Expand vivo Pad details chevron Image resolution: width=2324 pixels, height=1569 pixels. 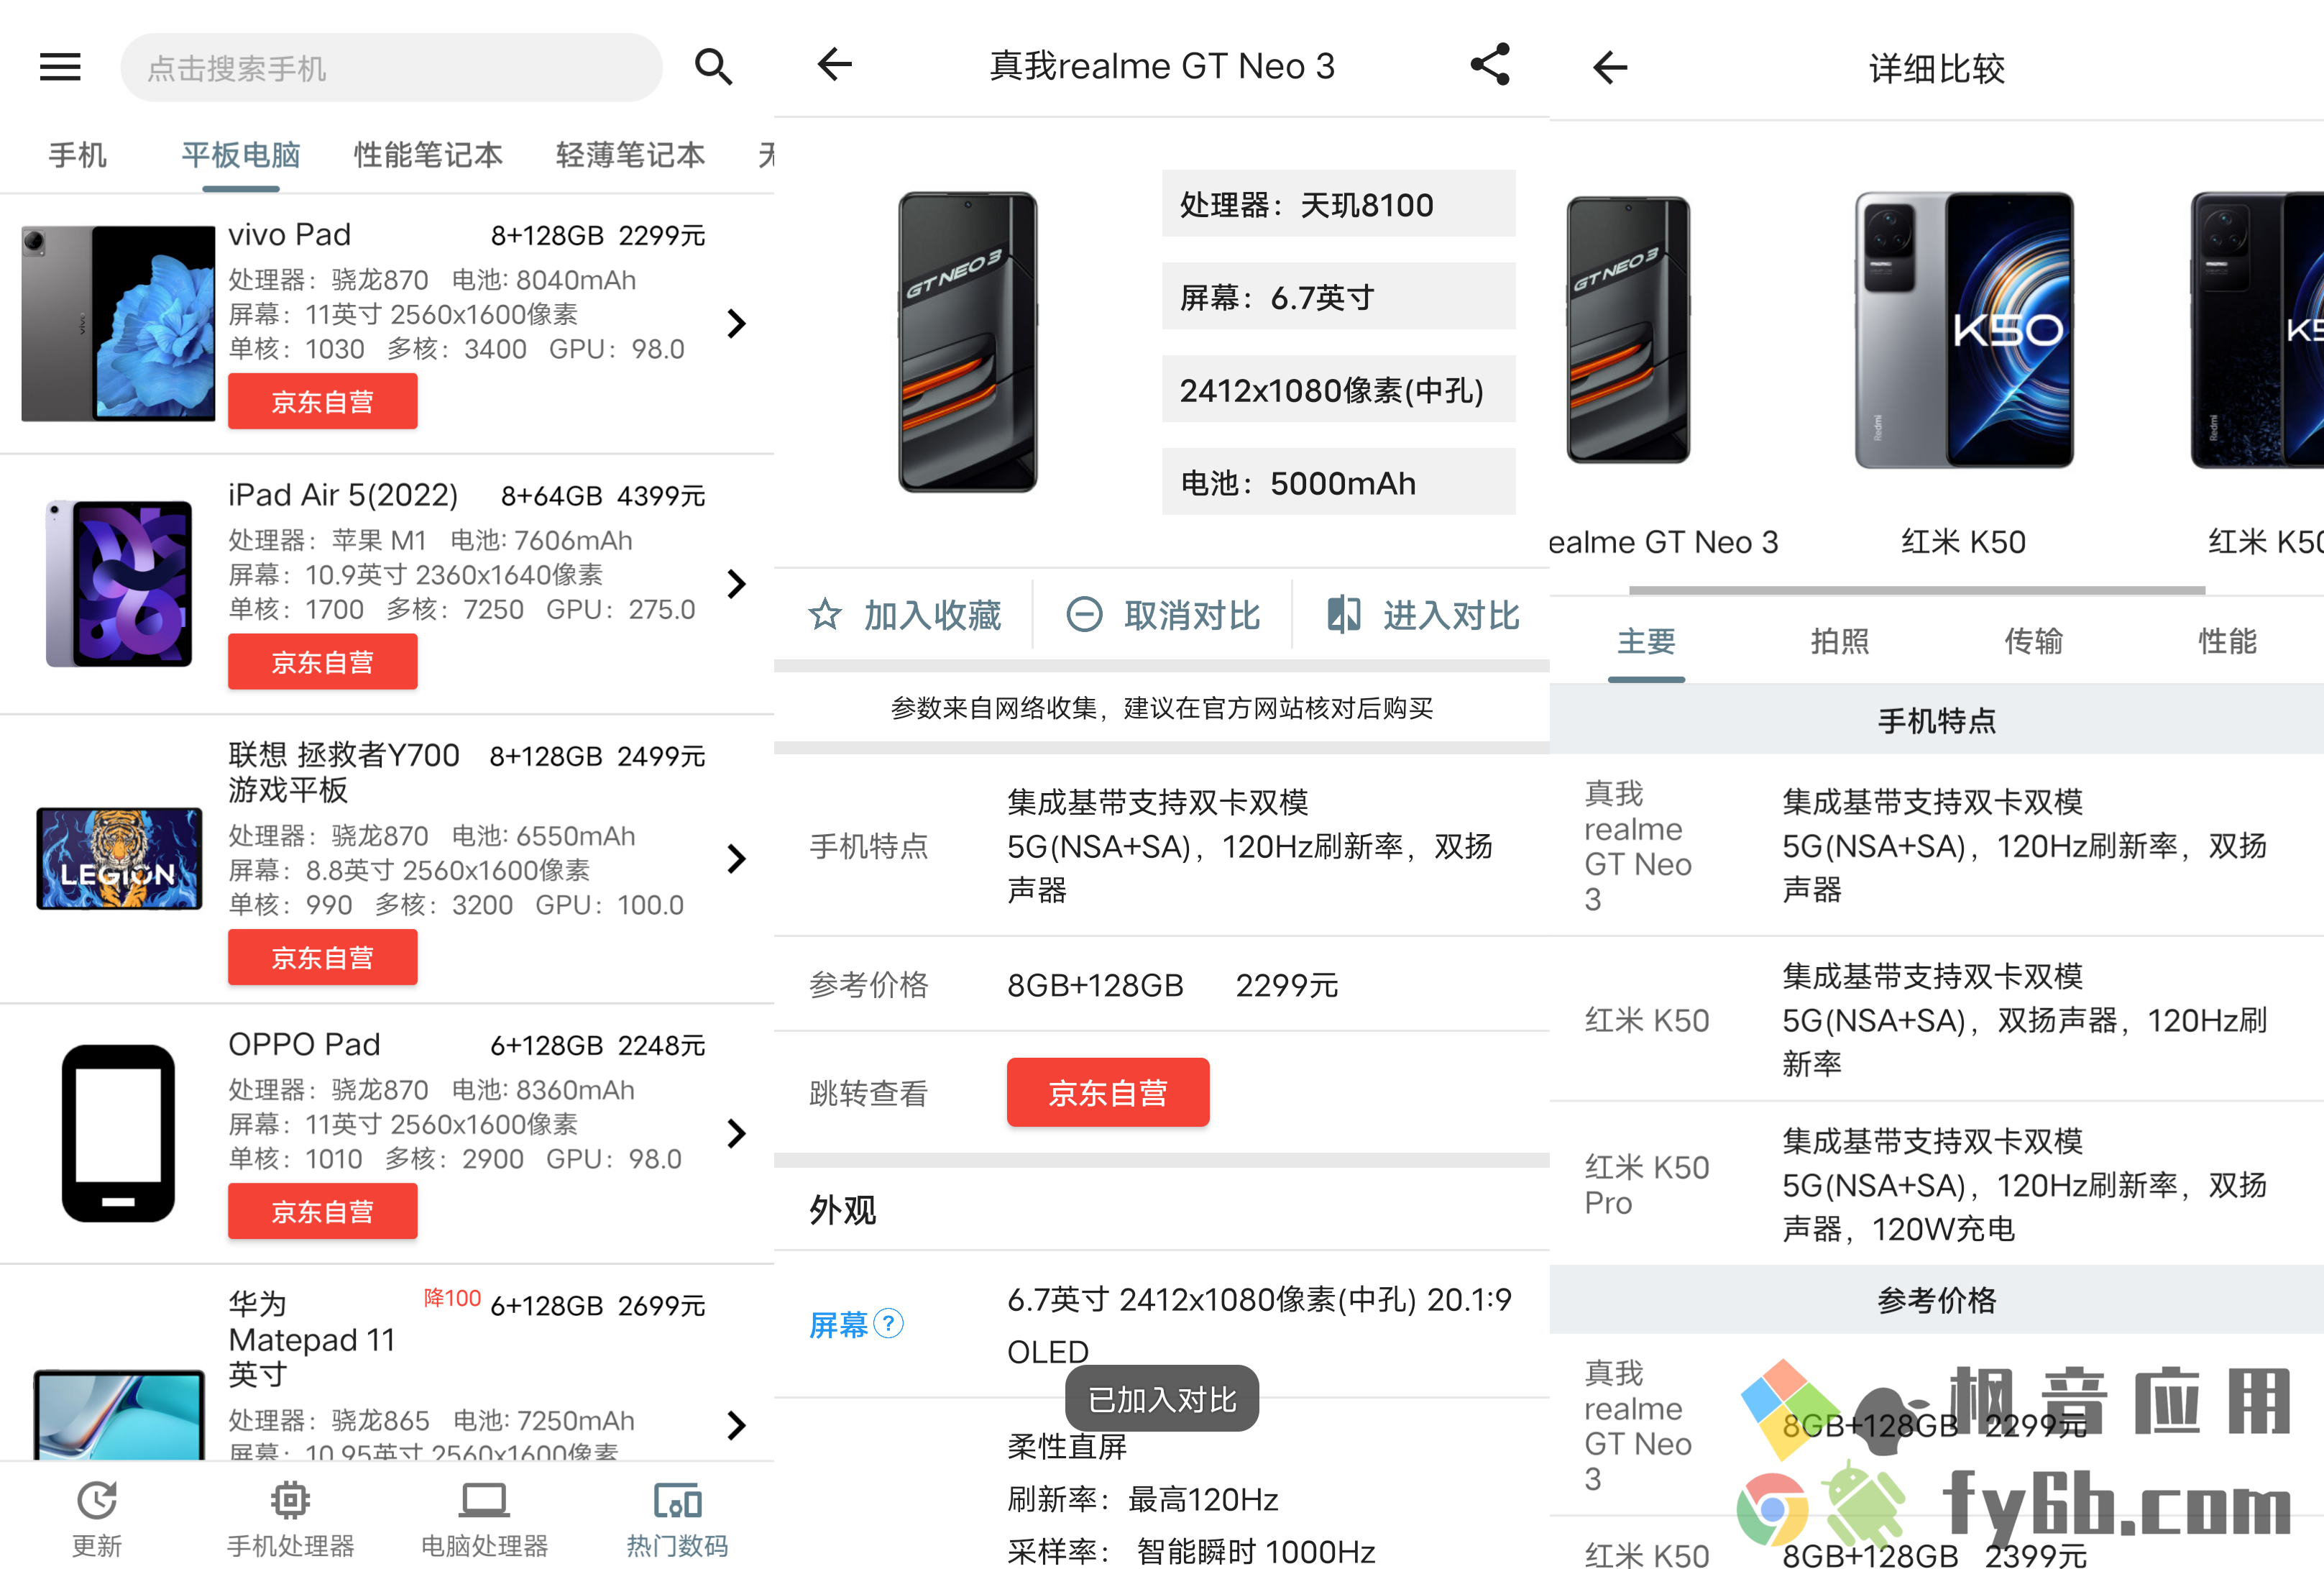(x=737, y=323)
